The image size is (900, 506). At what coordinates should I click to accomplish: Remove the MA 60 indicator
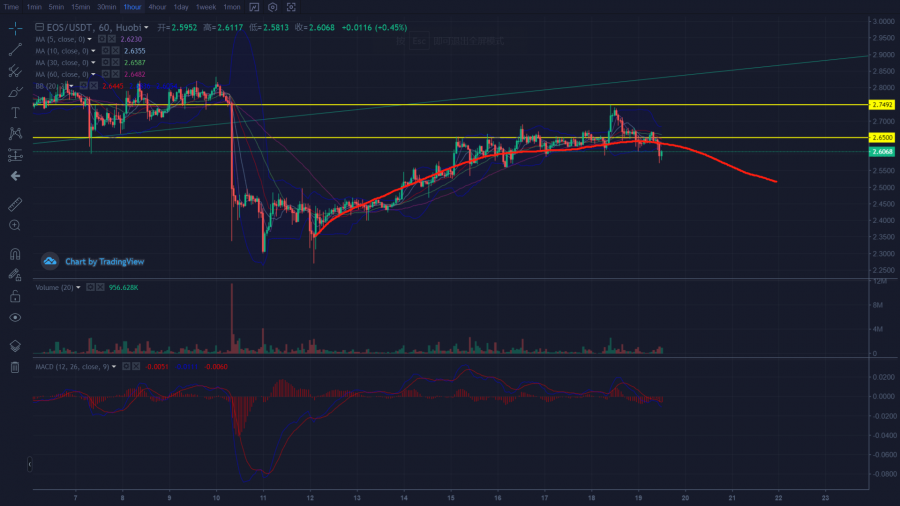(x=115, y=74)
